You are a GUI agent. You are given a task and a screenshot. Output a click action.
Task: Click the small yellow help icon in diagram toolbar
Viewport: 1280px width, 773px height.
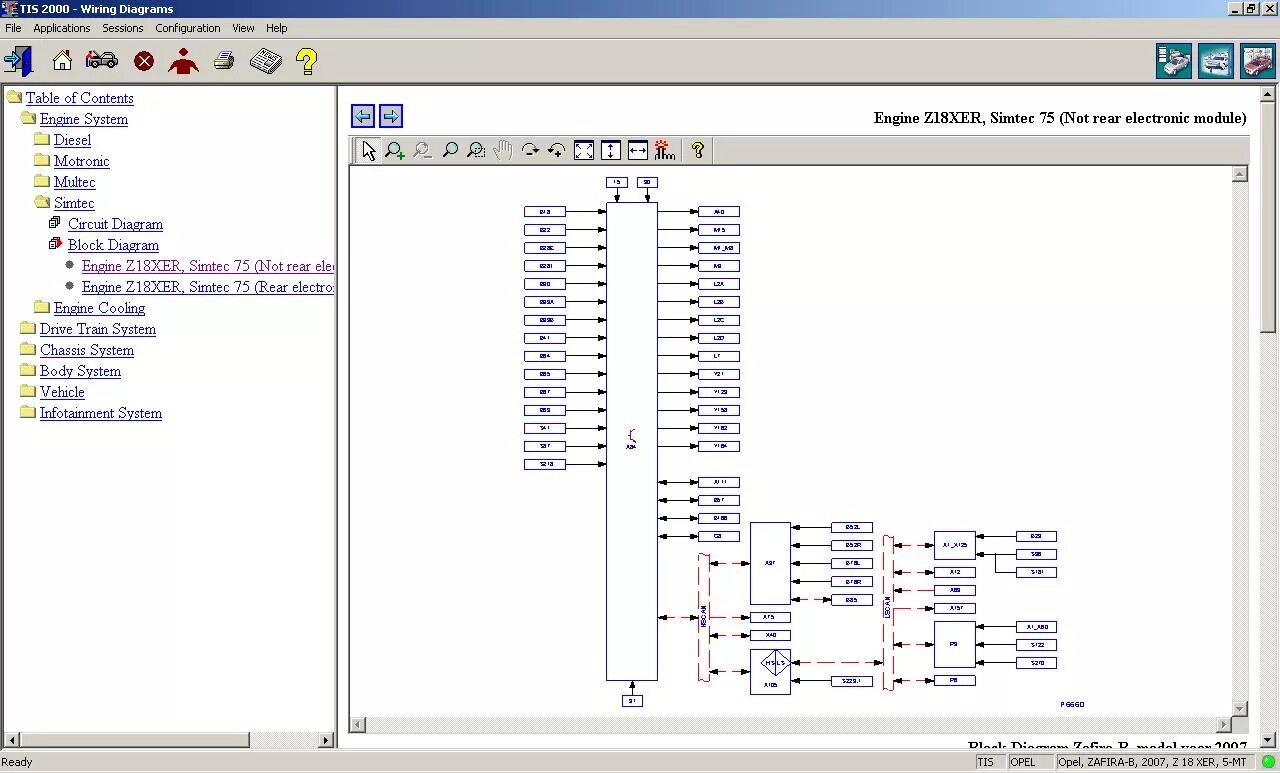click(x=697, y=150)
